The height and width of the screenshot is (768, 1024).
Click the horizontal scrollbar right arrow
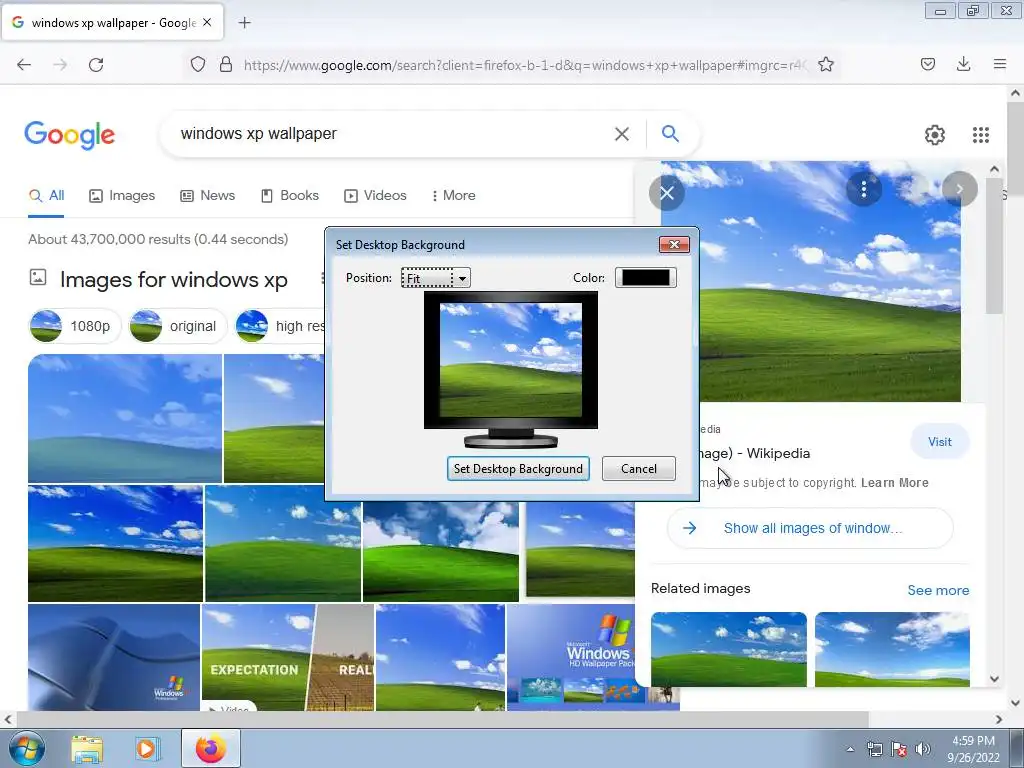999,720
